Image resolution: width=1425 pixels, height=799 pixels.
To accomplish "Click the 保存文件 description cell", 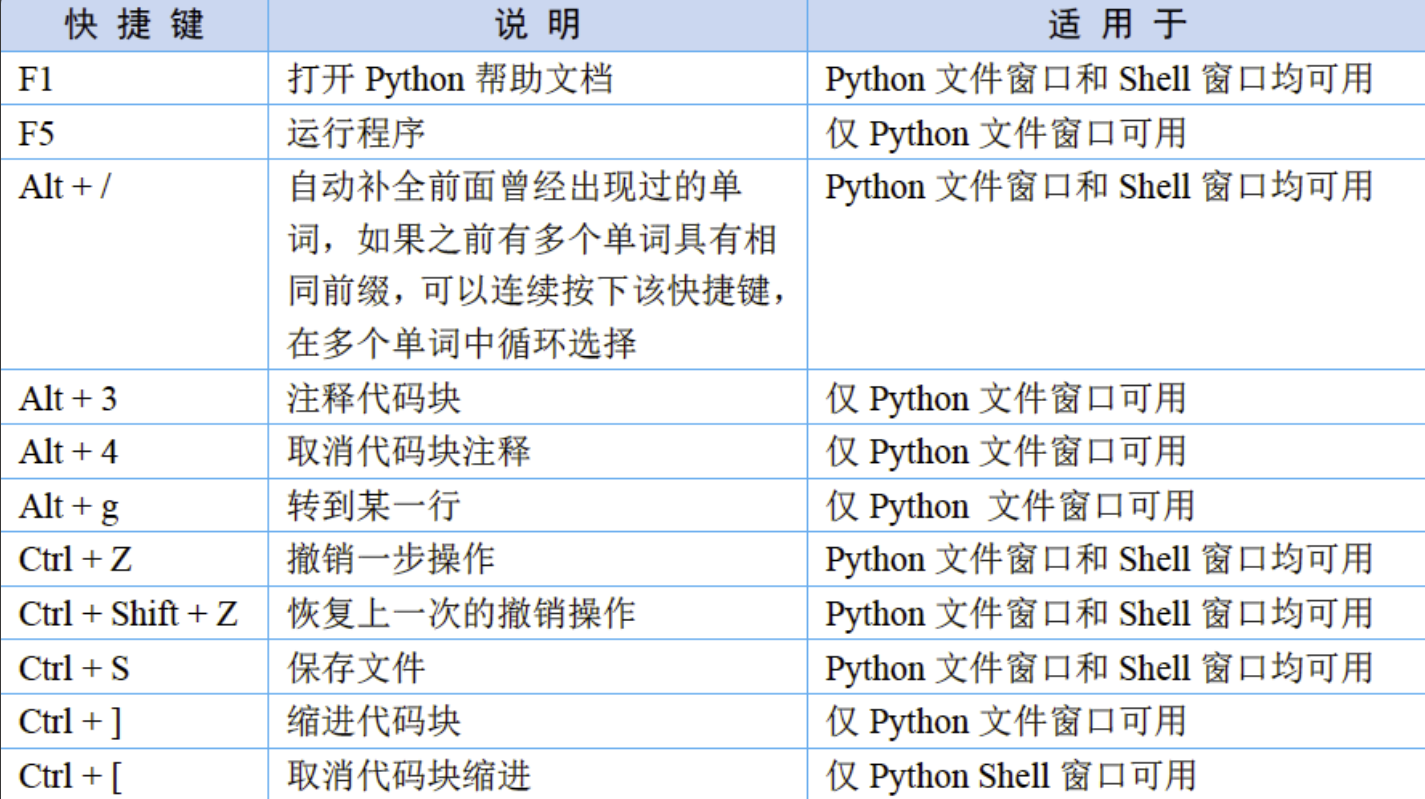I will 356,667.
